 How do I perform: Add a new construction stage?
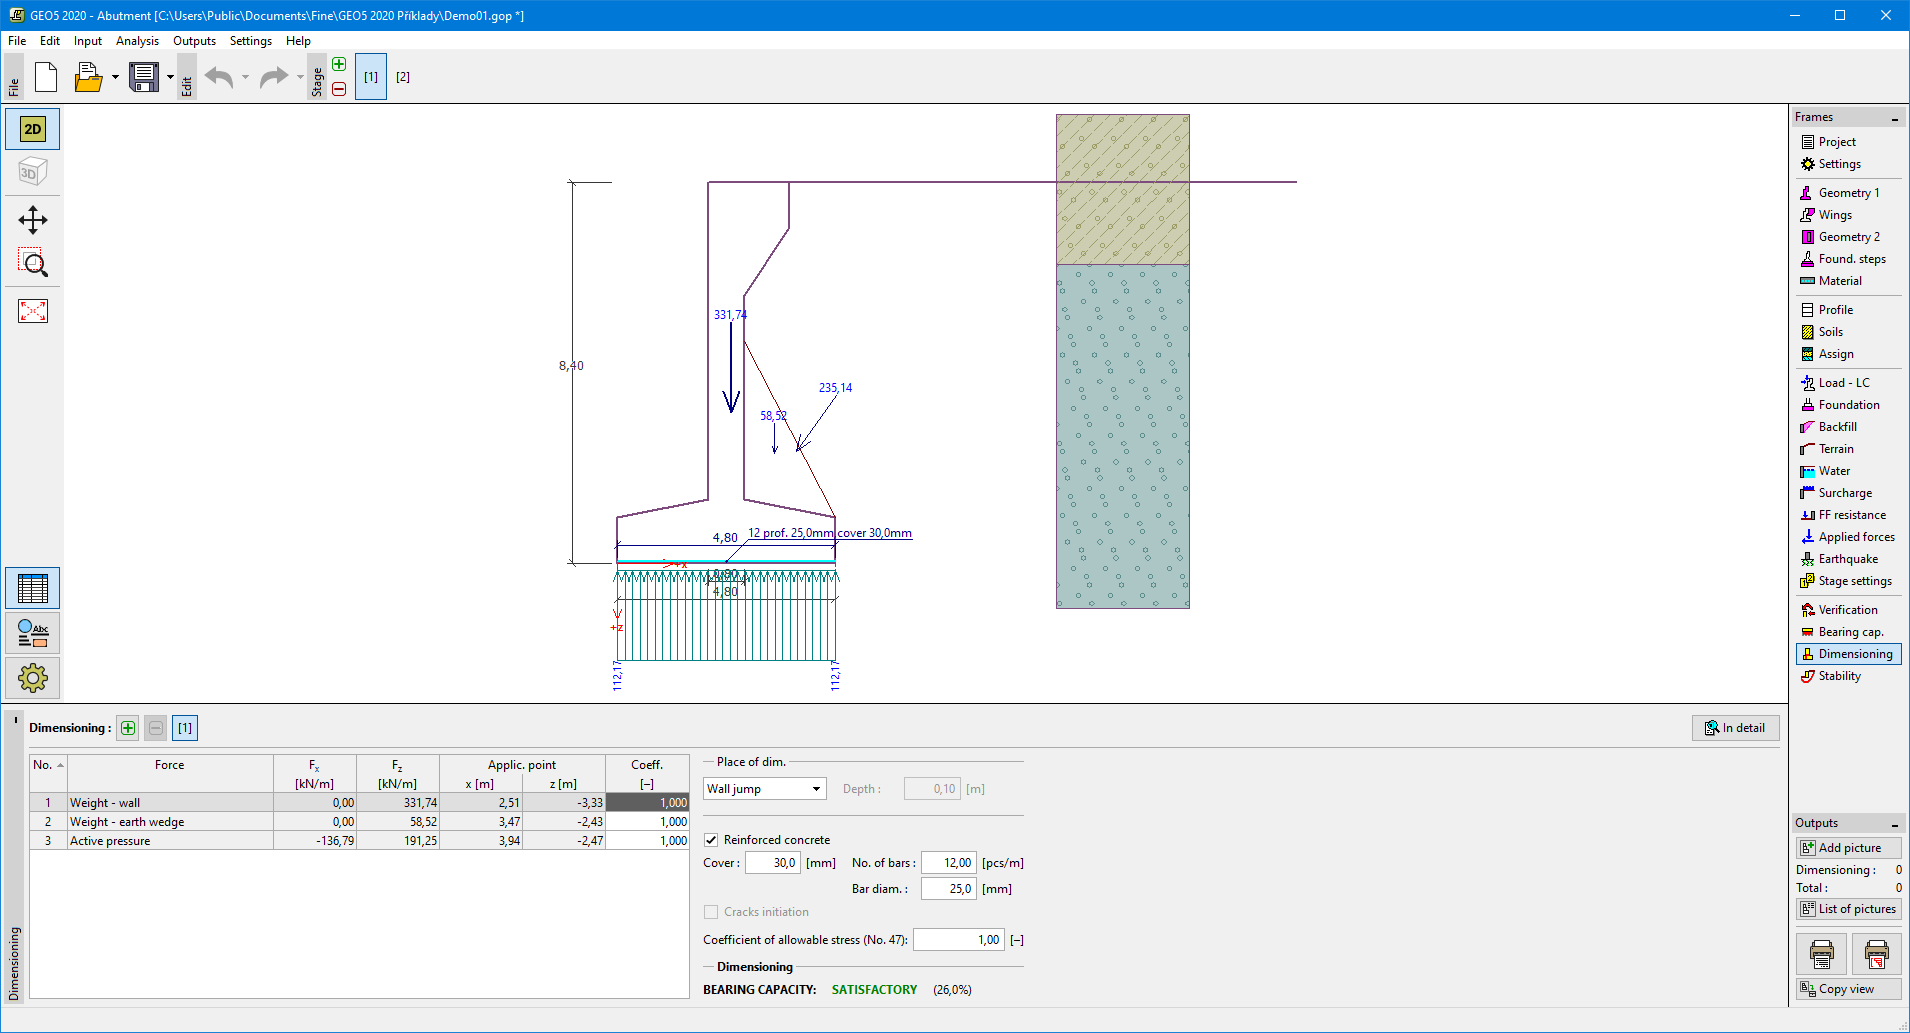click(x=339, y=65)
